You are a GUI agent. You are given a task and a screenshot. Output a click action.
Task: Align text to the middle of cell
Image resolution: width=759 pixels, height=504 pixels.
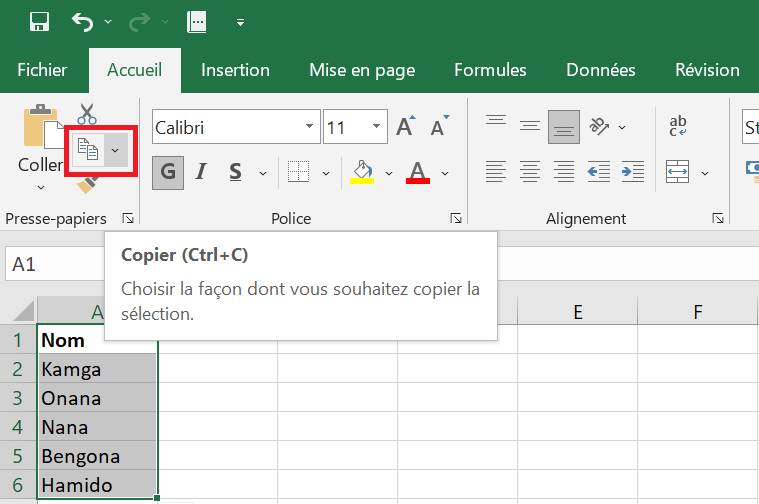pos(530,127)
